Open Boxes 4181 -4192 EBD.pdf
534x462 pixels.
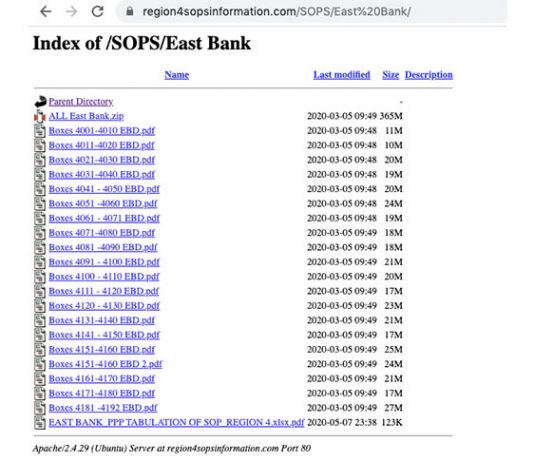[103, 408]
